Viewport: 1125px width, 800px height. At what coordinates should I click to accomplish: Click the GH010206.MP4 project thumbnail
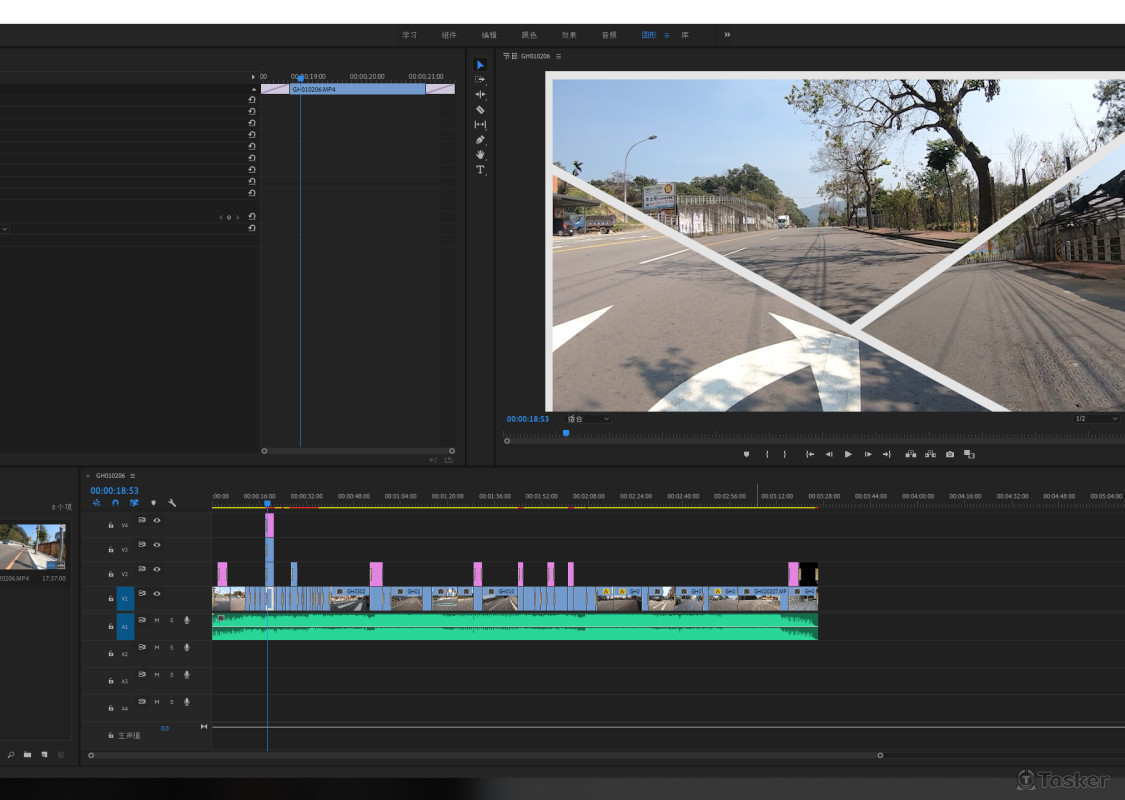tap(33, 547)
